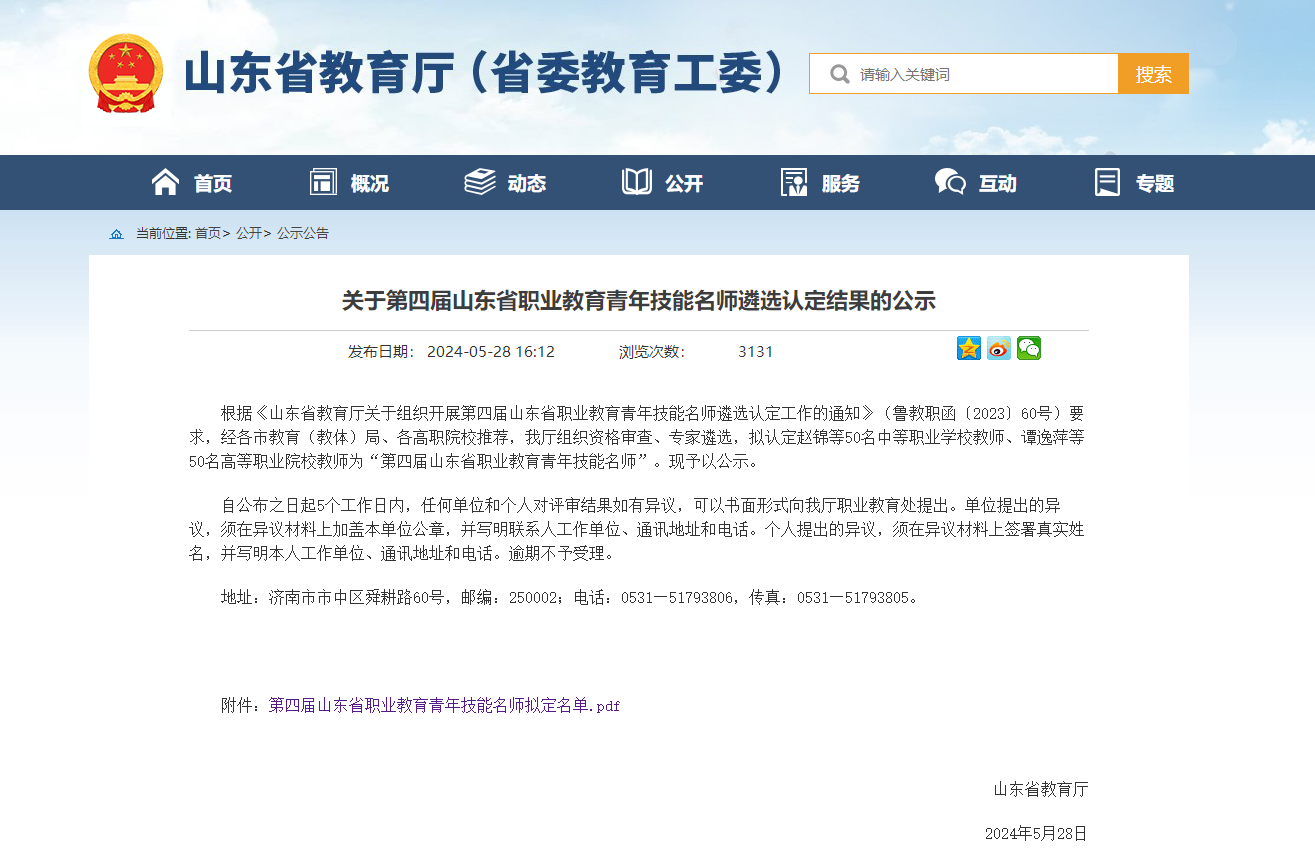Open the 第四届山东省职业教育青年技能名师拟定名单.pdf attachment

444,706
